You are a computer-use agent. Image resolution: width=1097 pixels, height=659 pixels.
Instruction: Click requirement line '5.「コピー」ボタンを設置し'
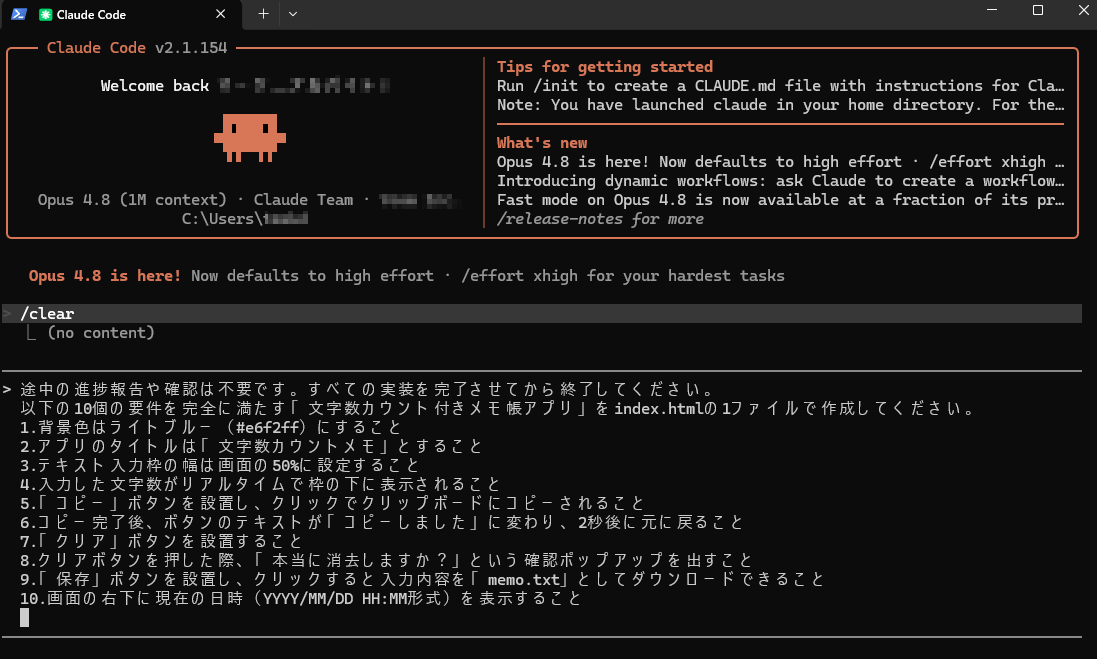click(x=332, y=503)
